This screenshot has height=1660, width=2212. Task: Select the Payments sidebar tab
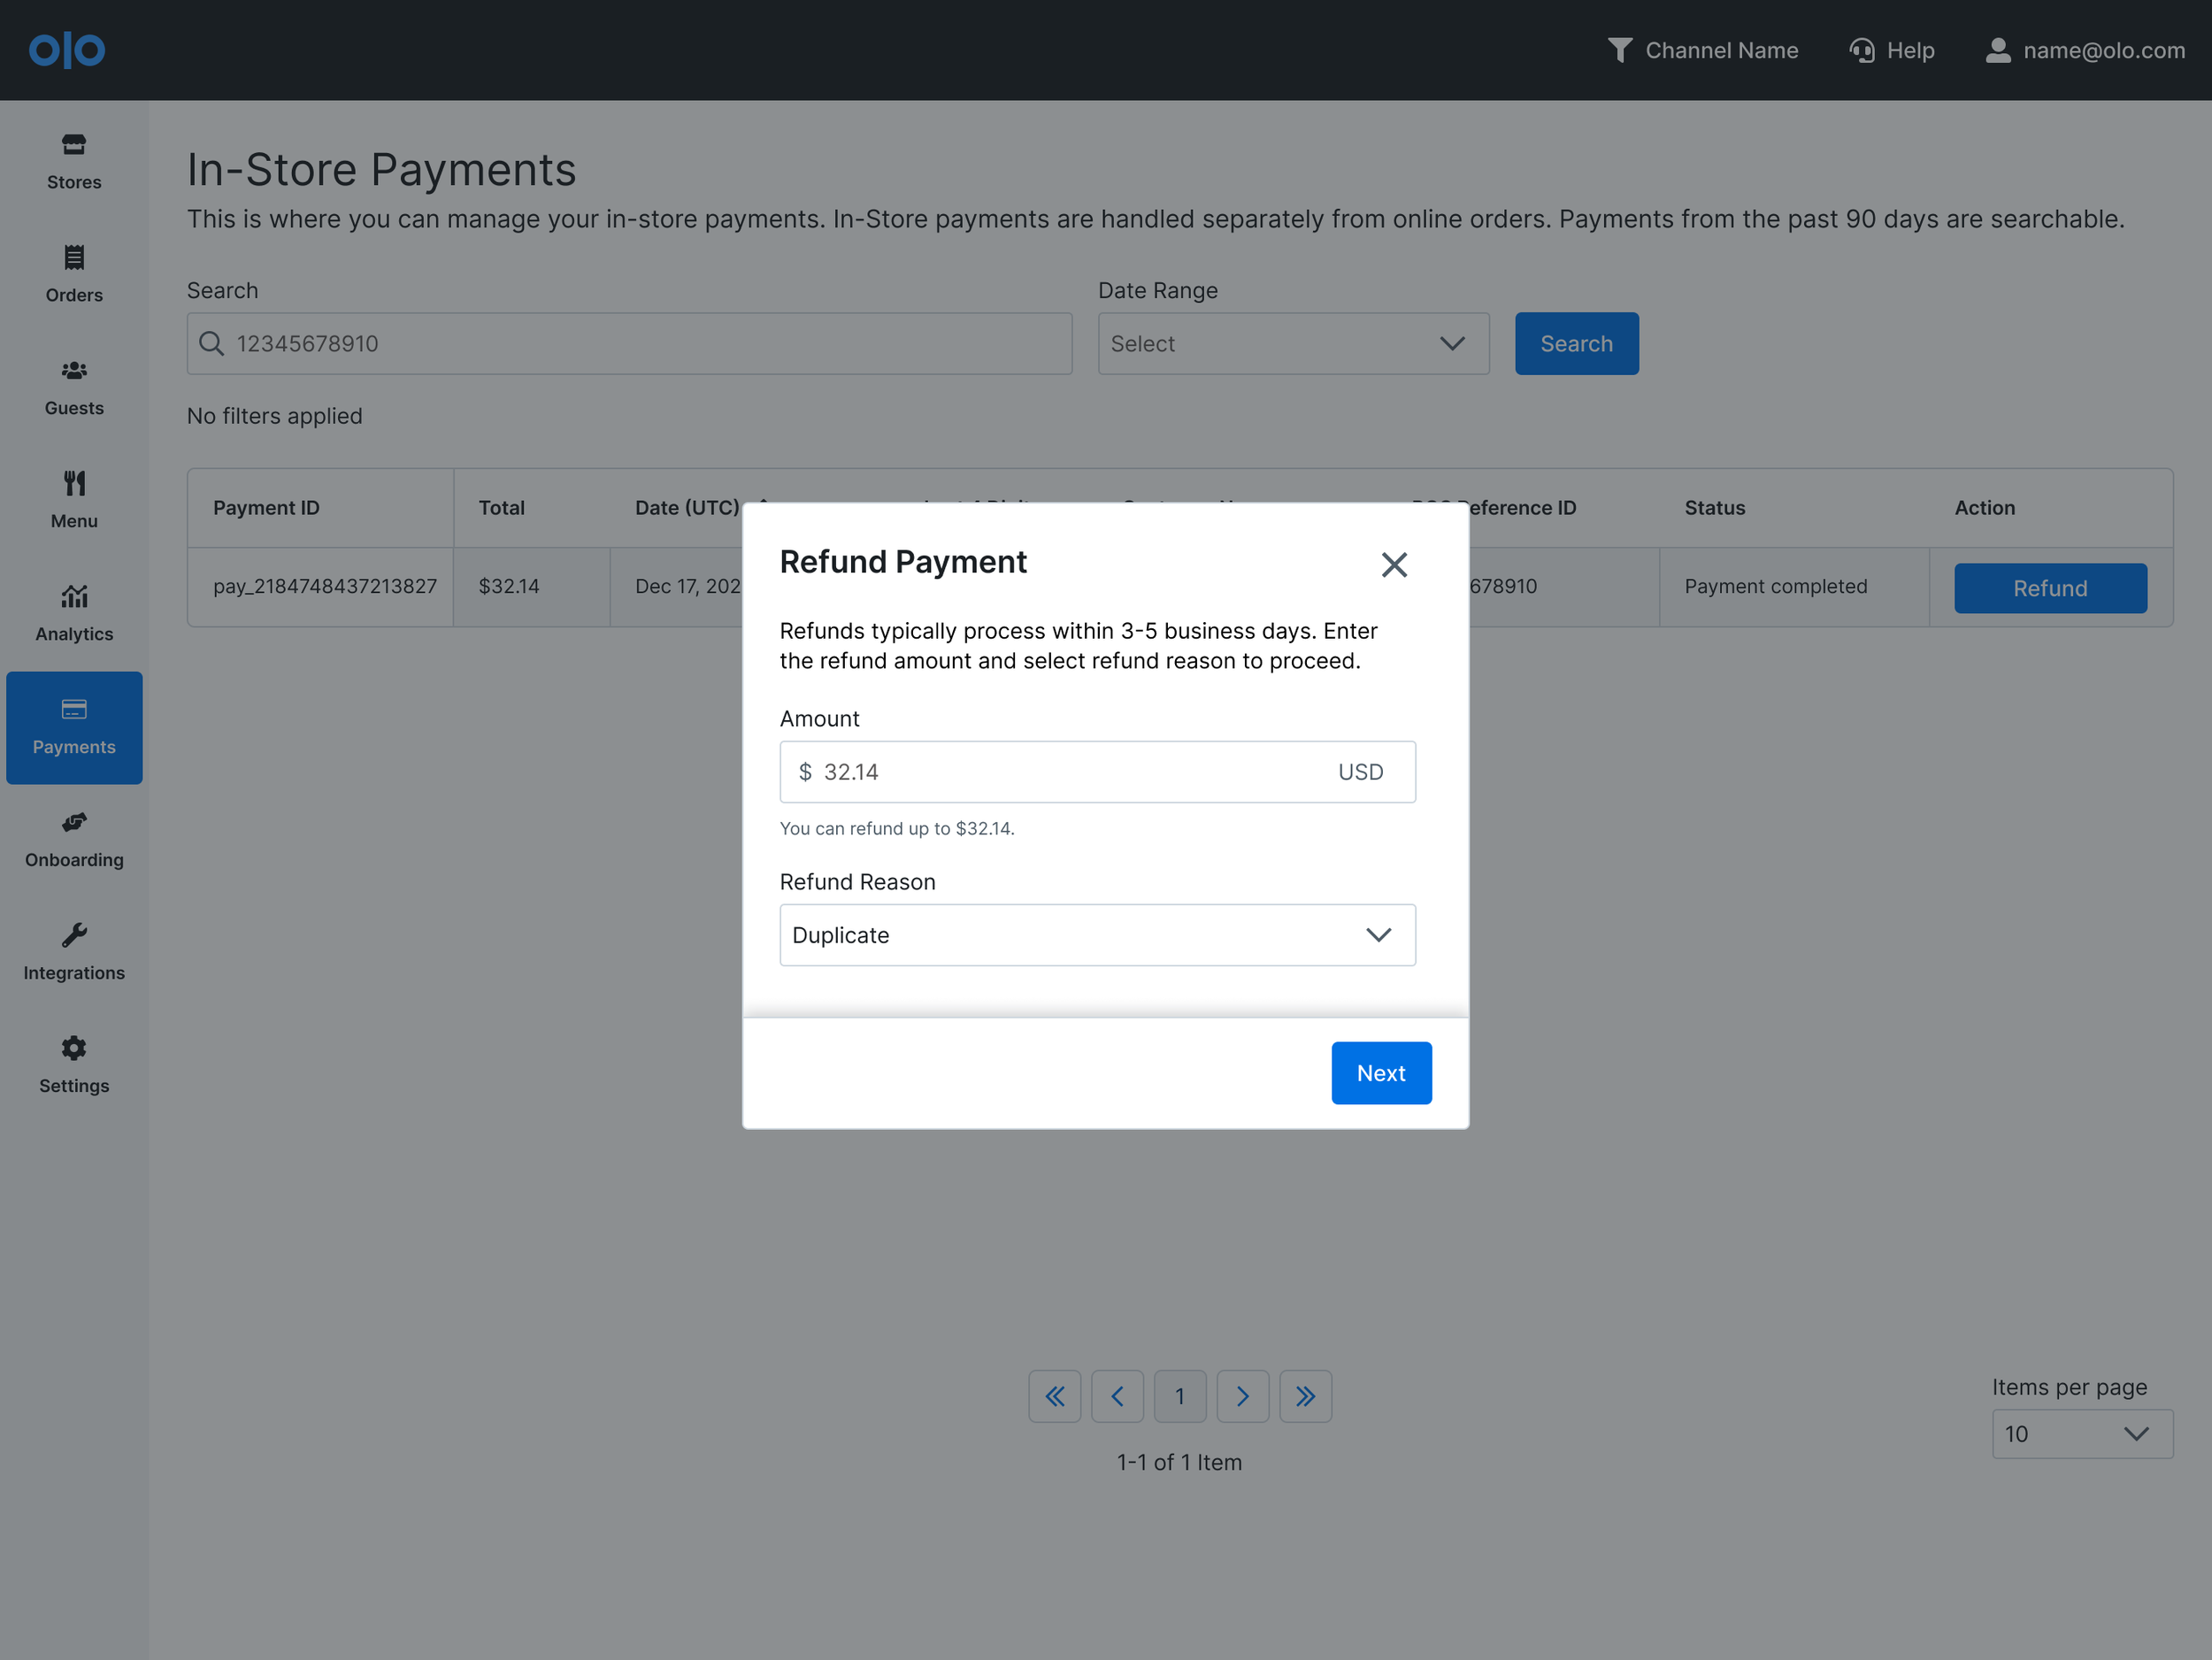click(74, 727)
